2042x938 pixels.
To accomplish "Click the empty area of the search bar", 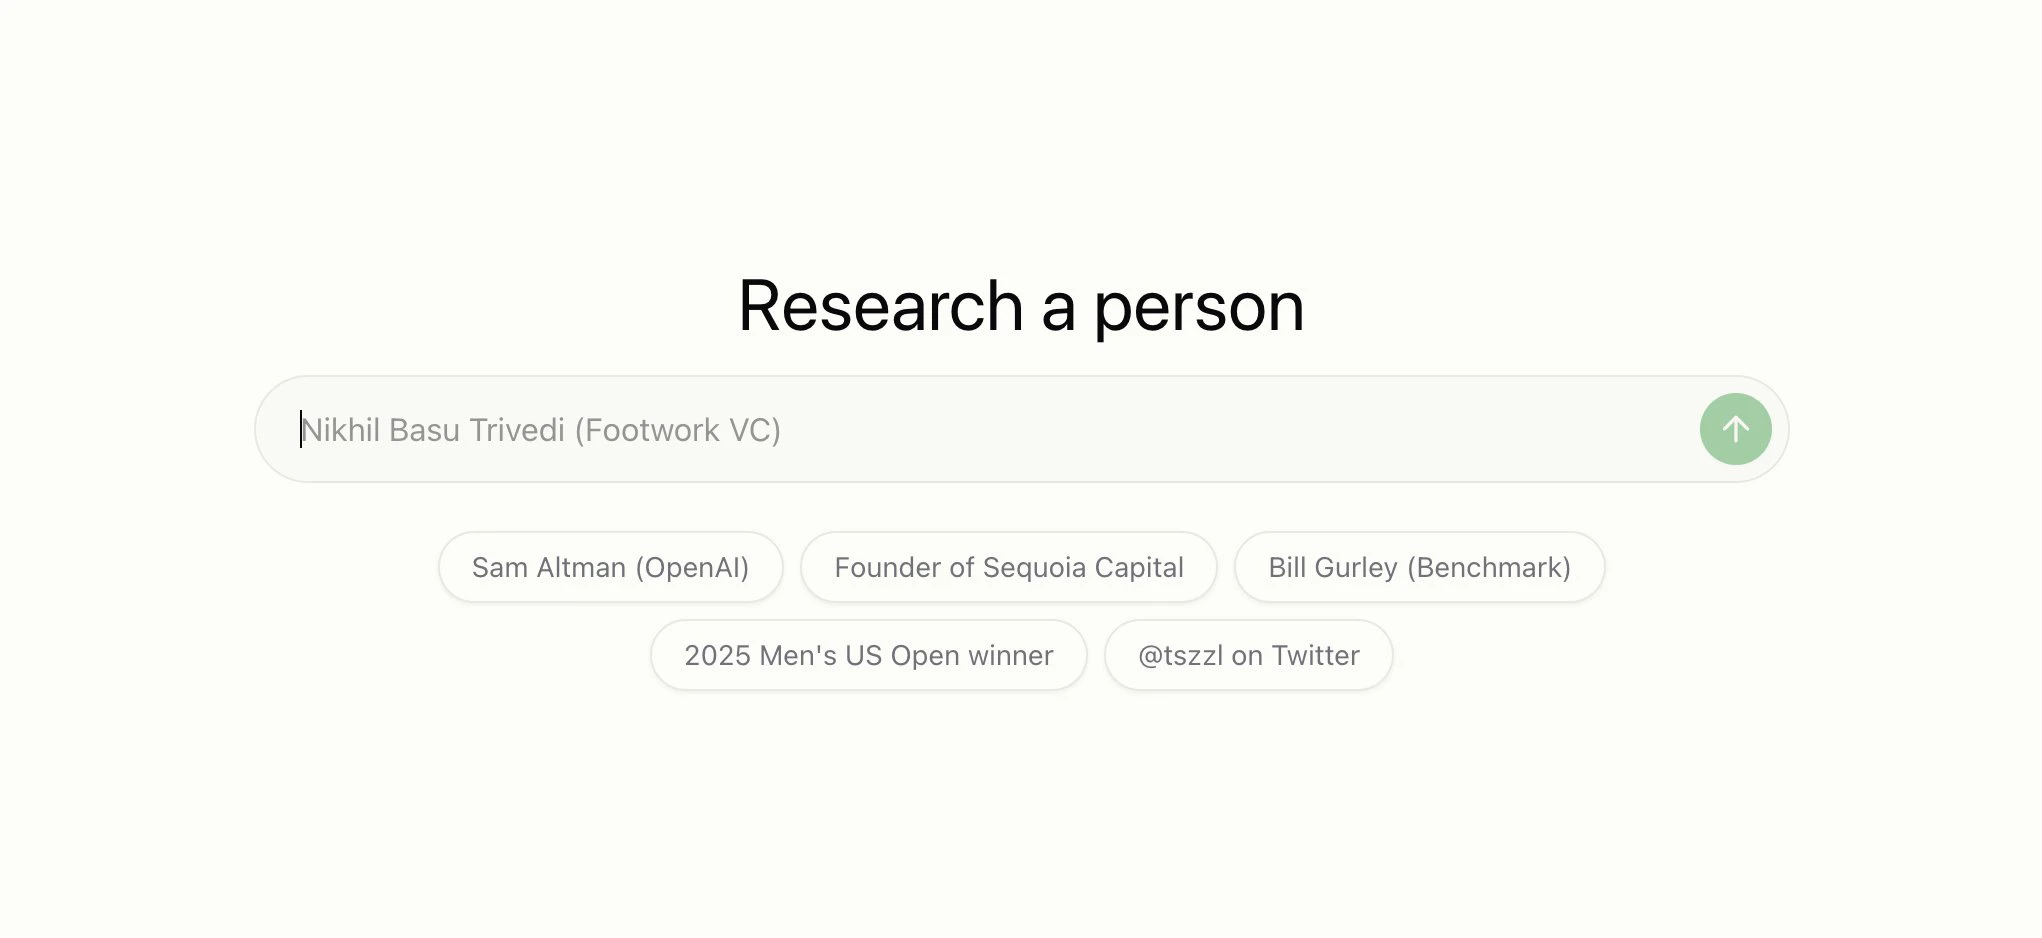I will click(x=1240, y=429).
